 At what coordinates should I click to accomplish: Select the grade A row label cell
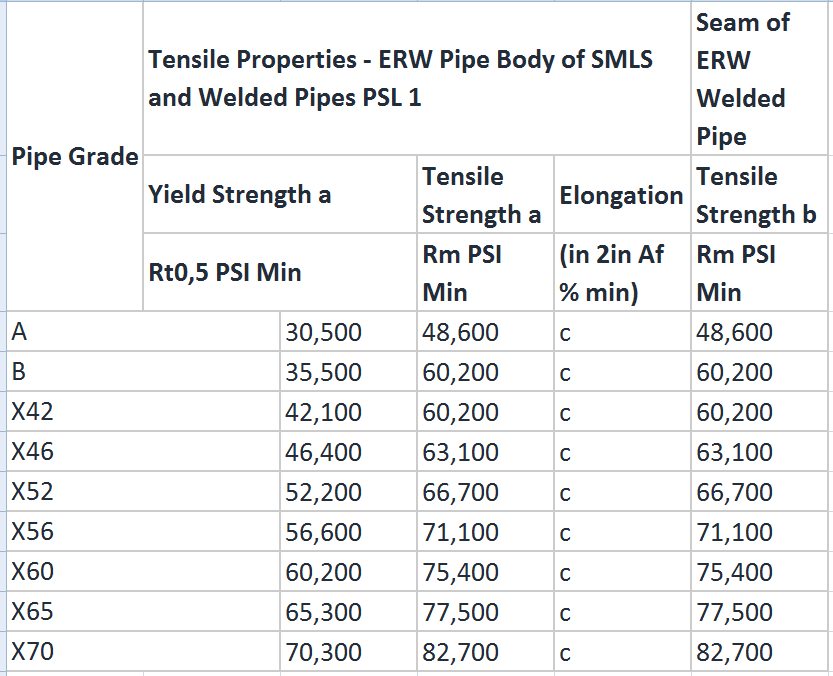click(143, 332)
